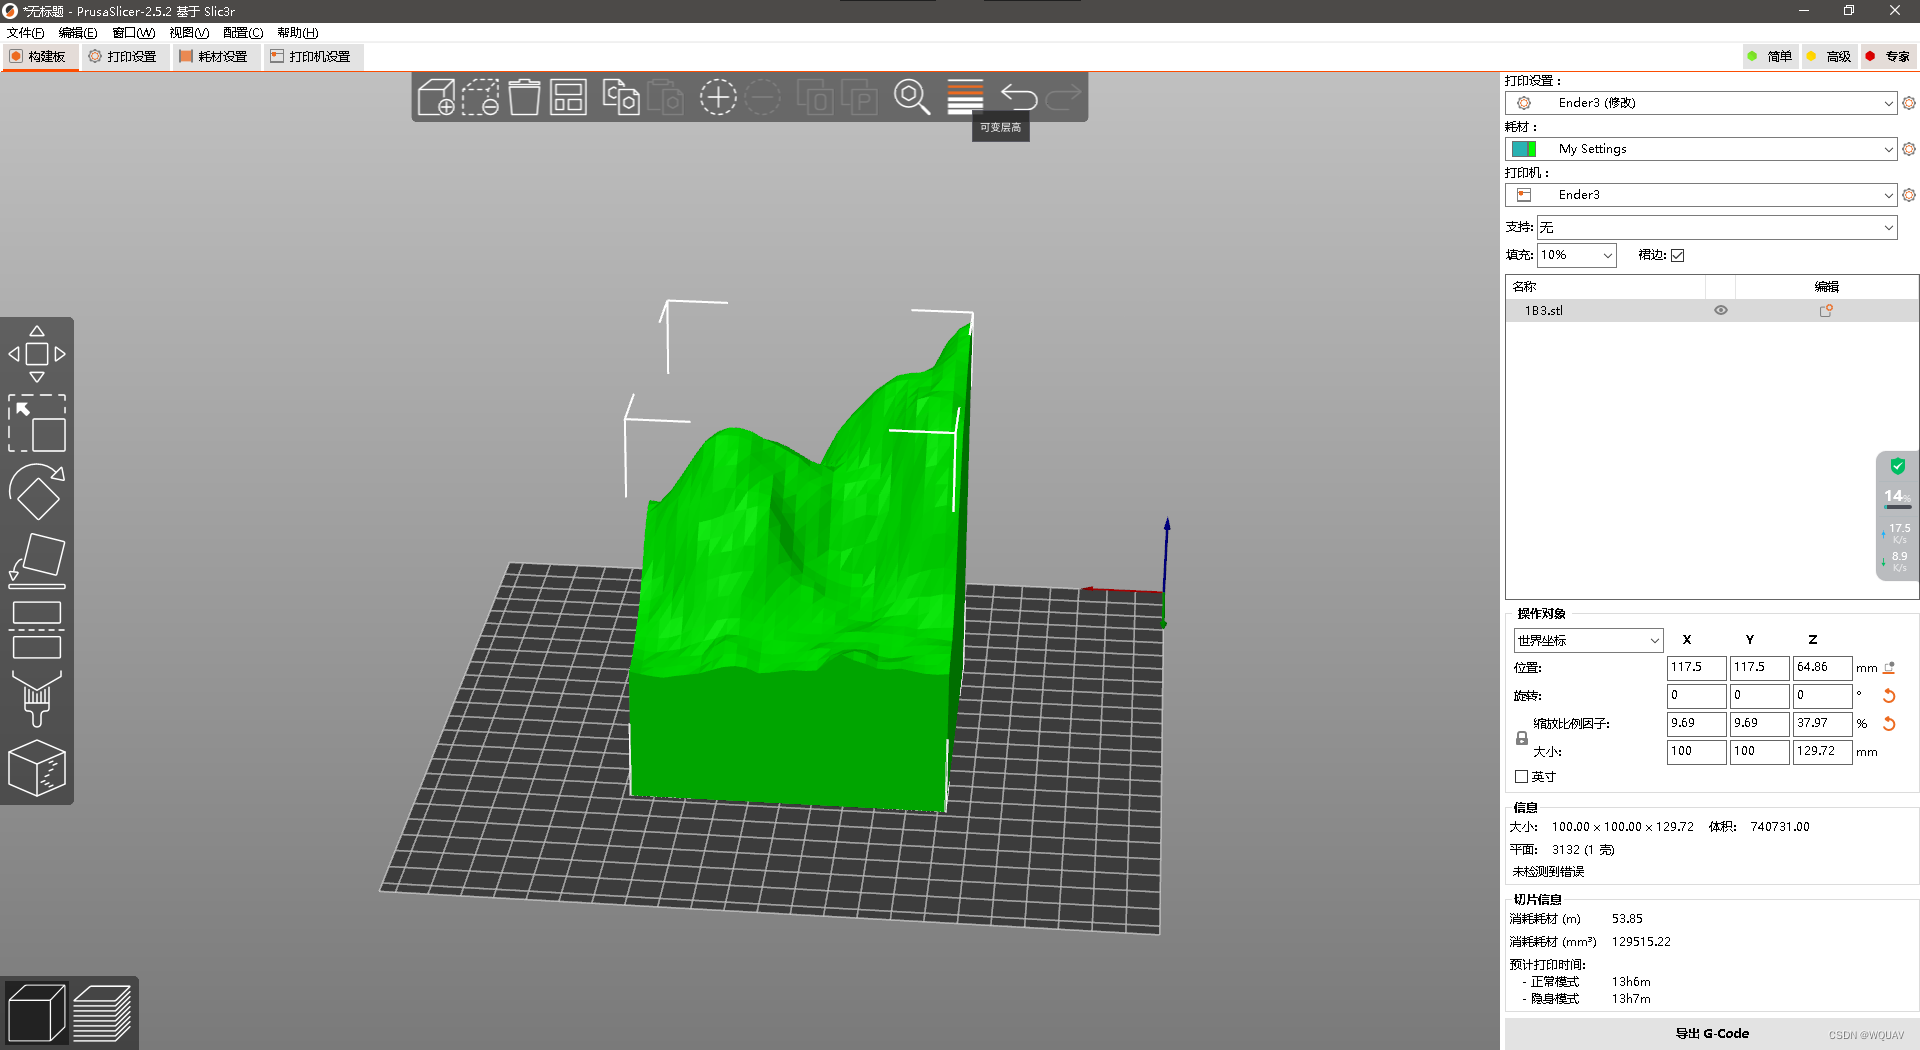This screenshot has height=1050, width=1920.
Task: Click the Arrange objects icon
Action: click(568, 97)
